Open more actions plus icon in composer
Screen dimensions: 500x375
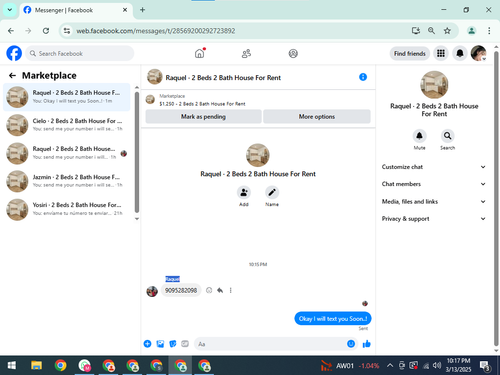[147, 344]
